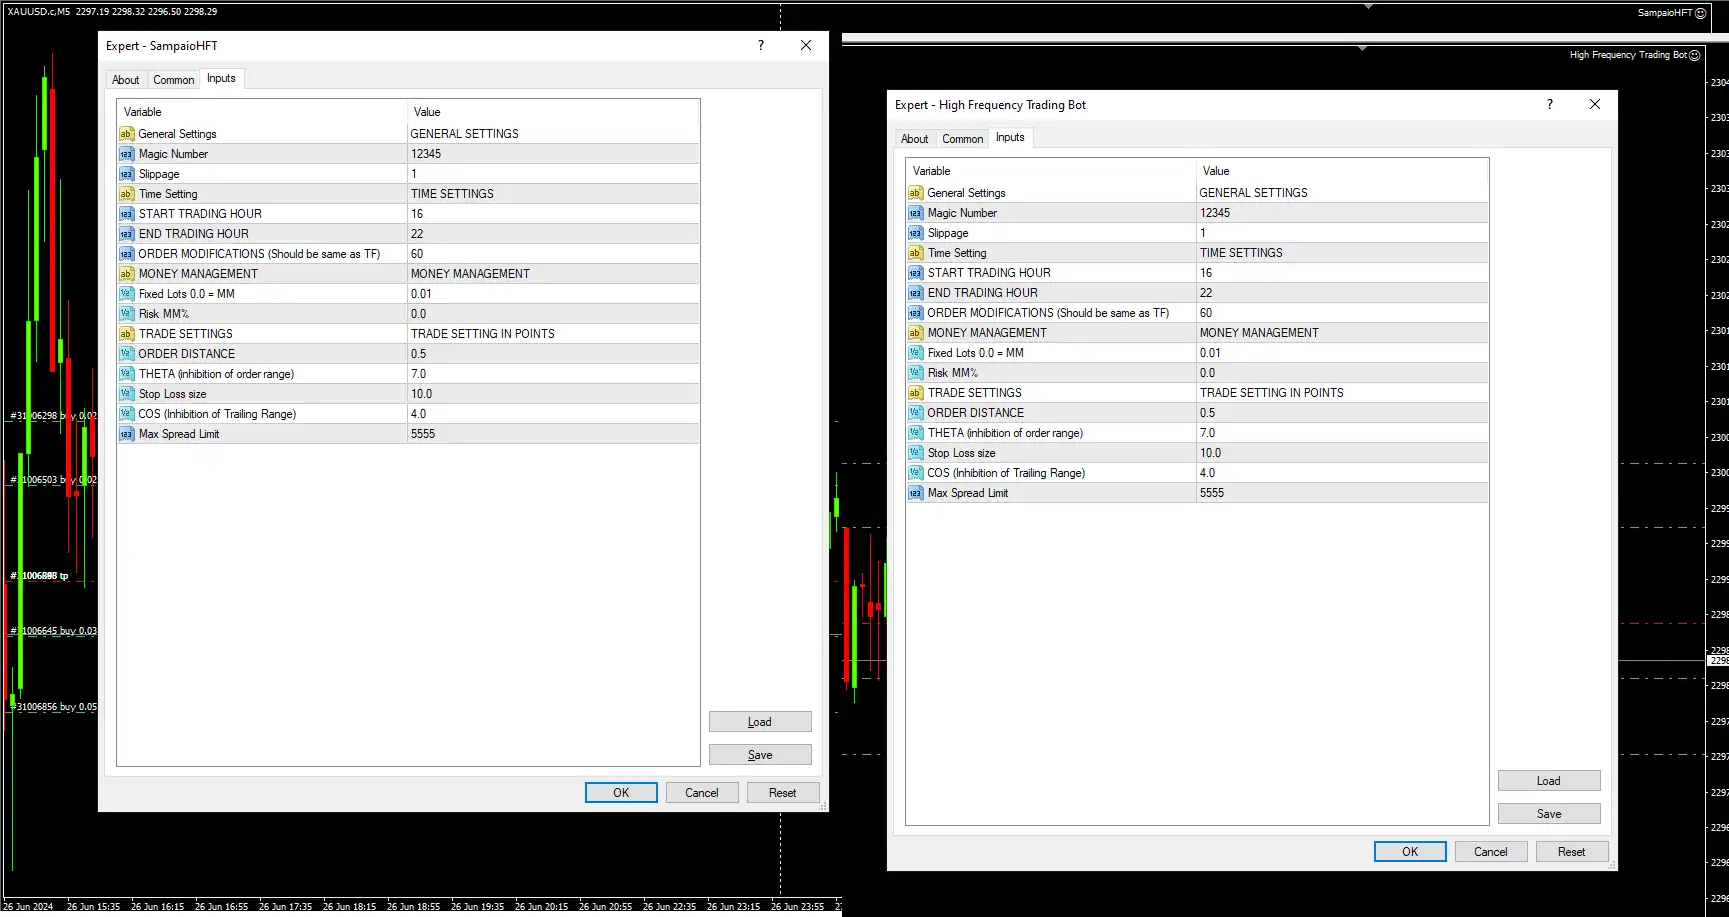This screenshot has height=917, width=1729.
Task: Cancel the SampaioHFT dialog
Action: tap(702, 793)
